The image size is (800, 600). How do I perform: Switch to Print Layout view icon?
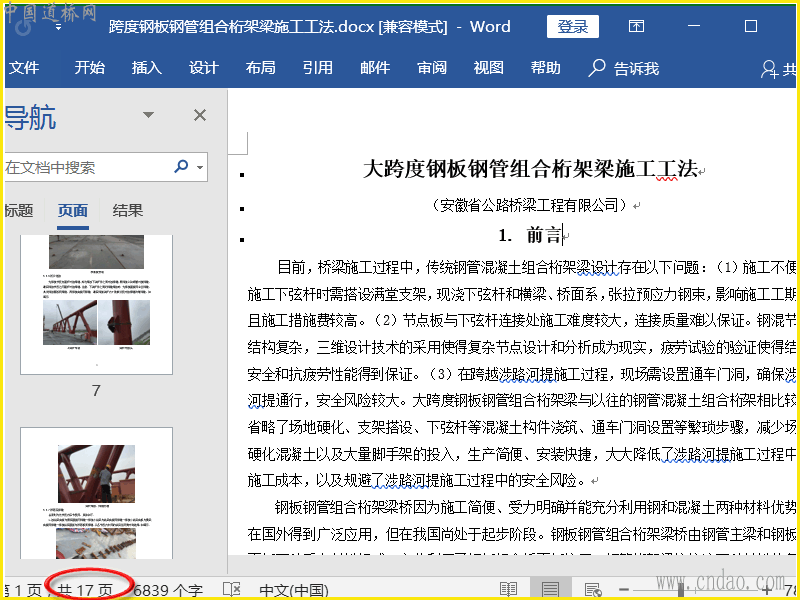(550, 590)
